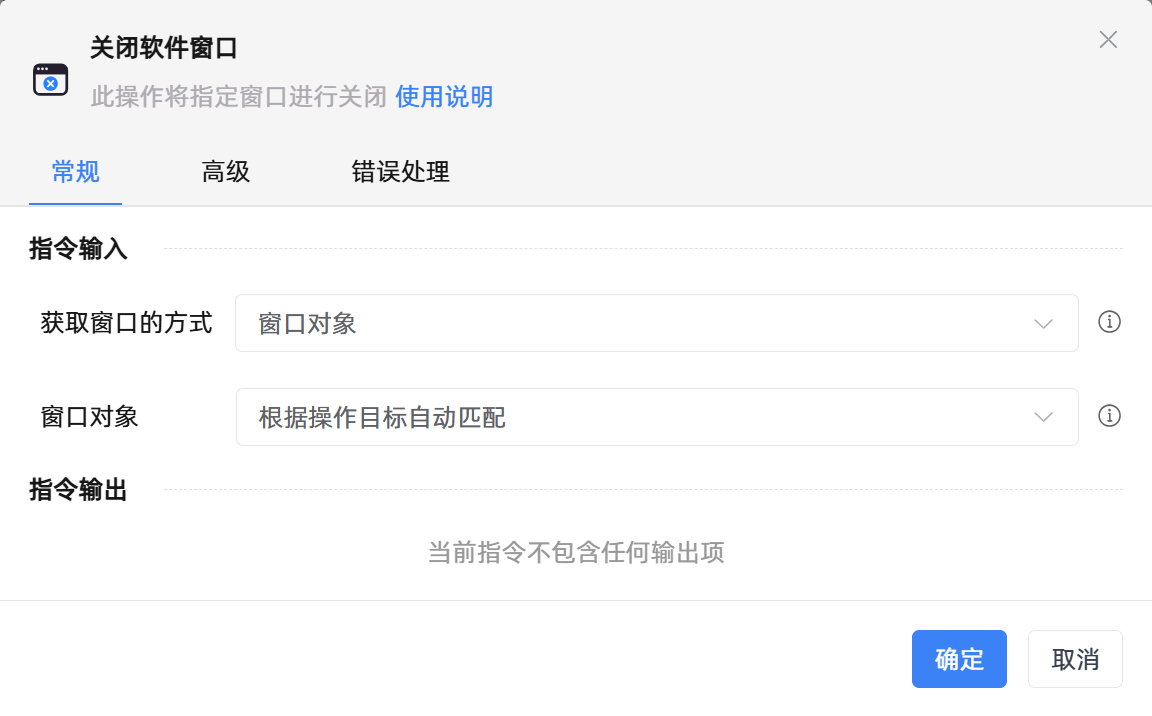Click the circled info symbol next to window object
The height and width of the screenshot is (716, 1152).
point(1109,417)
